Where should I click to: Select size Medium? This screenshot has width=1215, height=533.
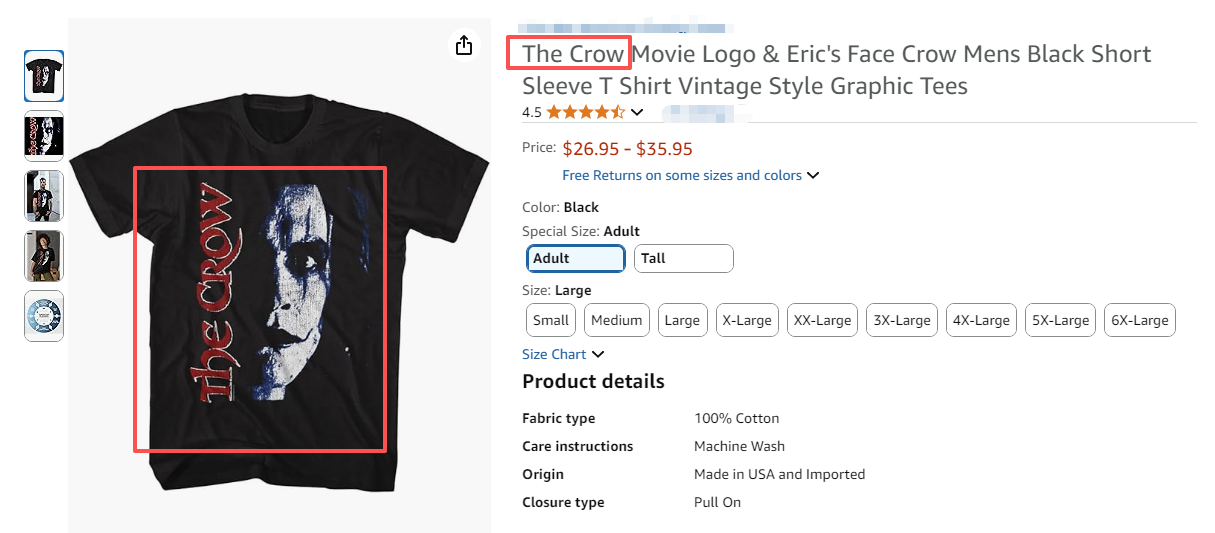point(616,320)
